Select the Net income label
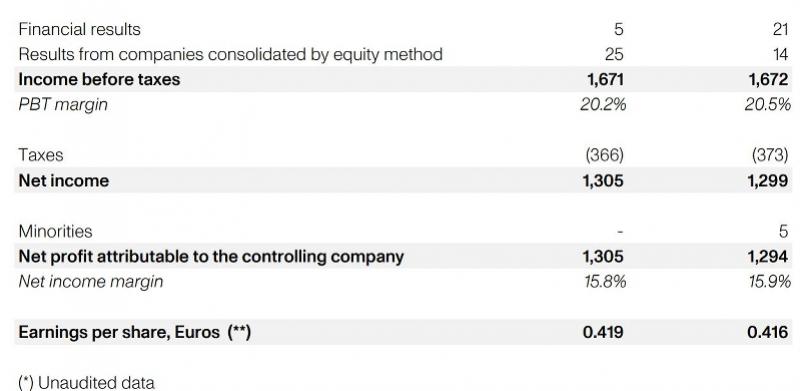 click(x=64, y=181)
